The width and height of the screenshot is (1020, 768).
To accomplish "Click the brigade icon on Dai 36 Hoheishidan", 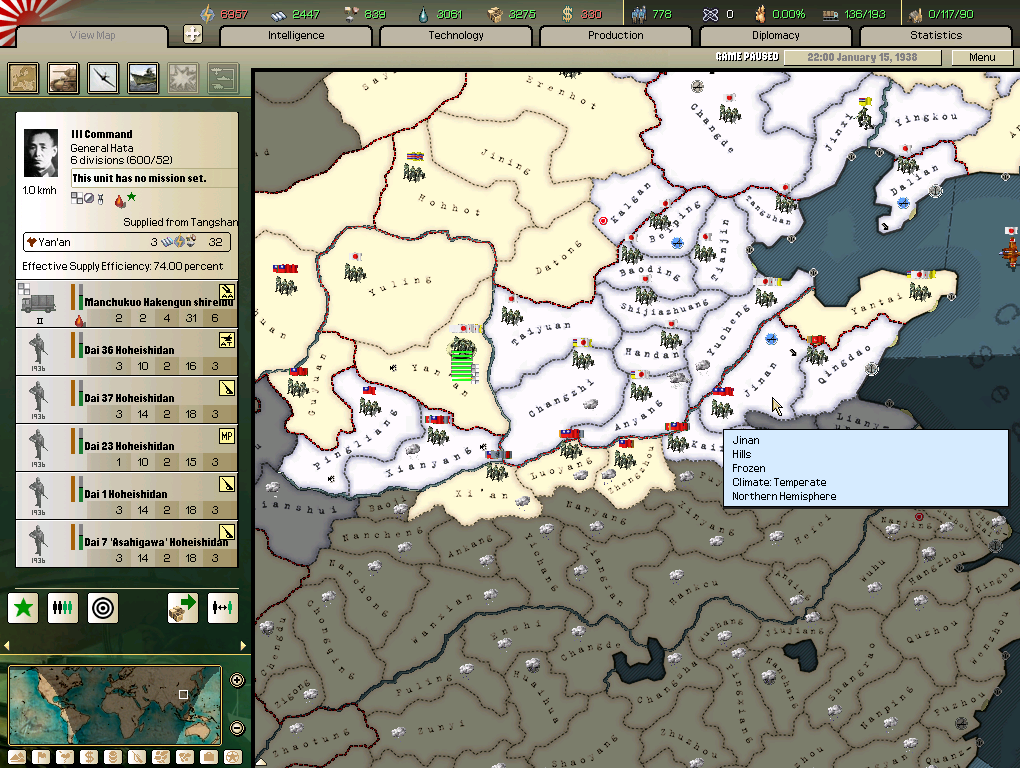I will tap(226, 340).
